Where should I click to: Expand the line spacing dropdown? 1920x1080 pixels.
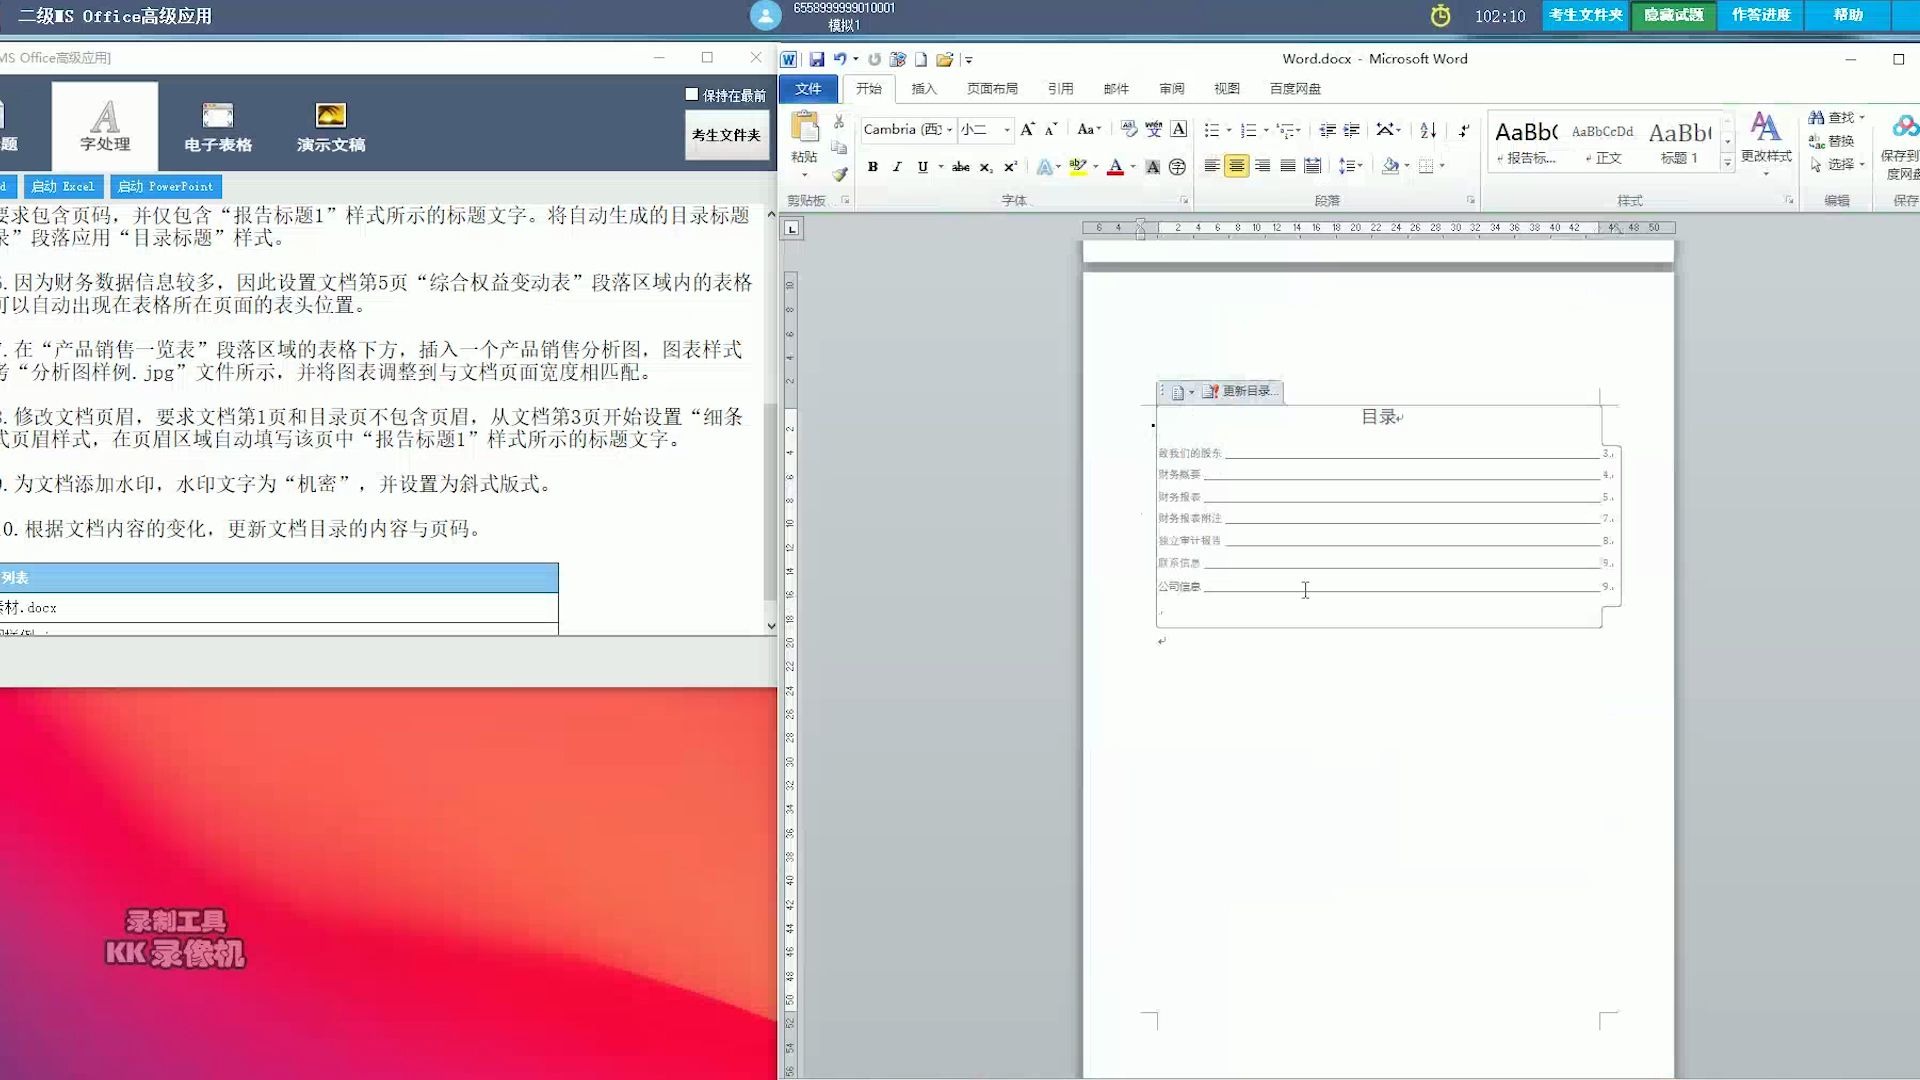[x=1350, y=167]
